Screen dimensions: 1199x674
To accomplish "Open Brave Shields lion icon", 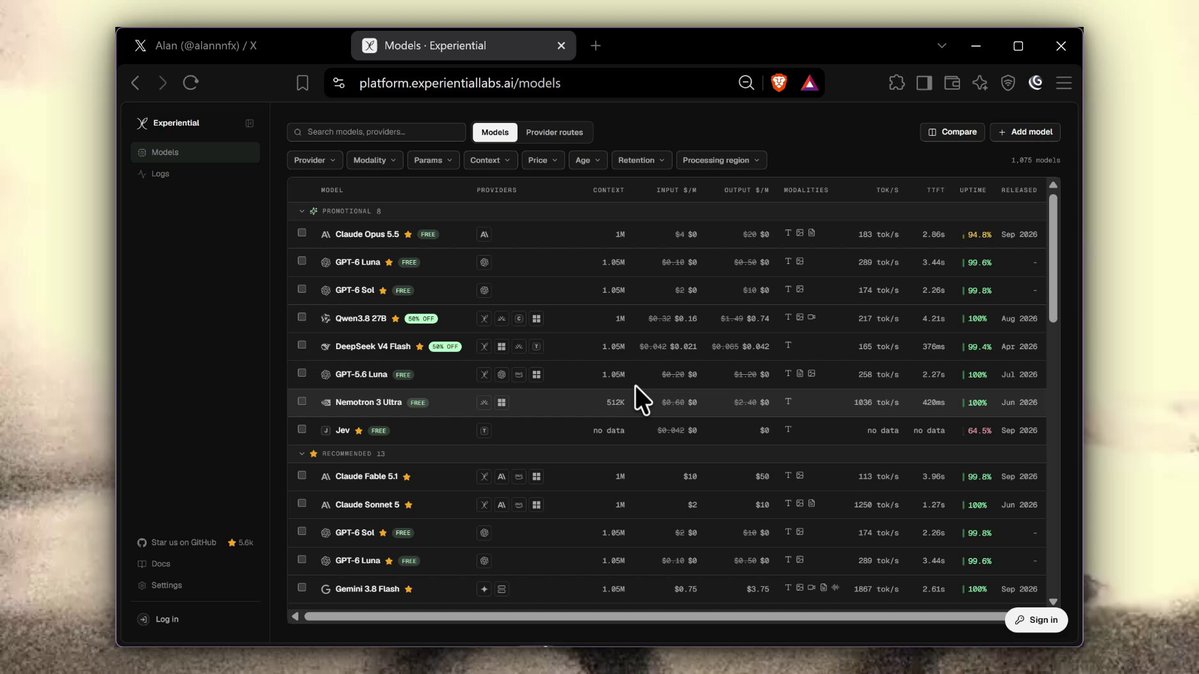I will [779, 83].
